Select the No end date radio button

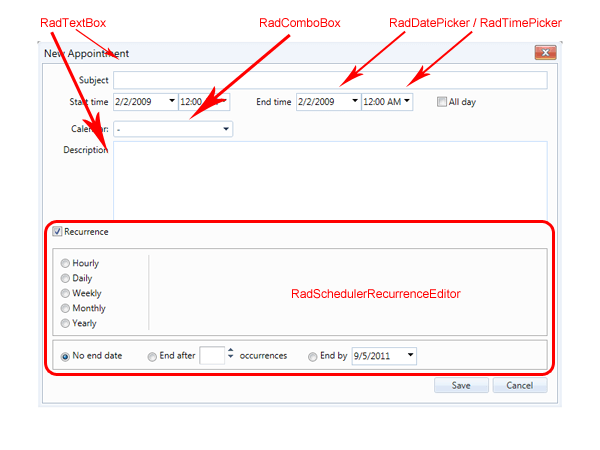point(66,356)
